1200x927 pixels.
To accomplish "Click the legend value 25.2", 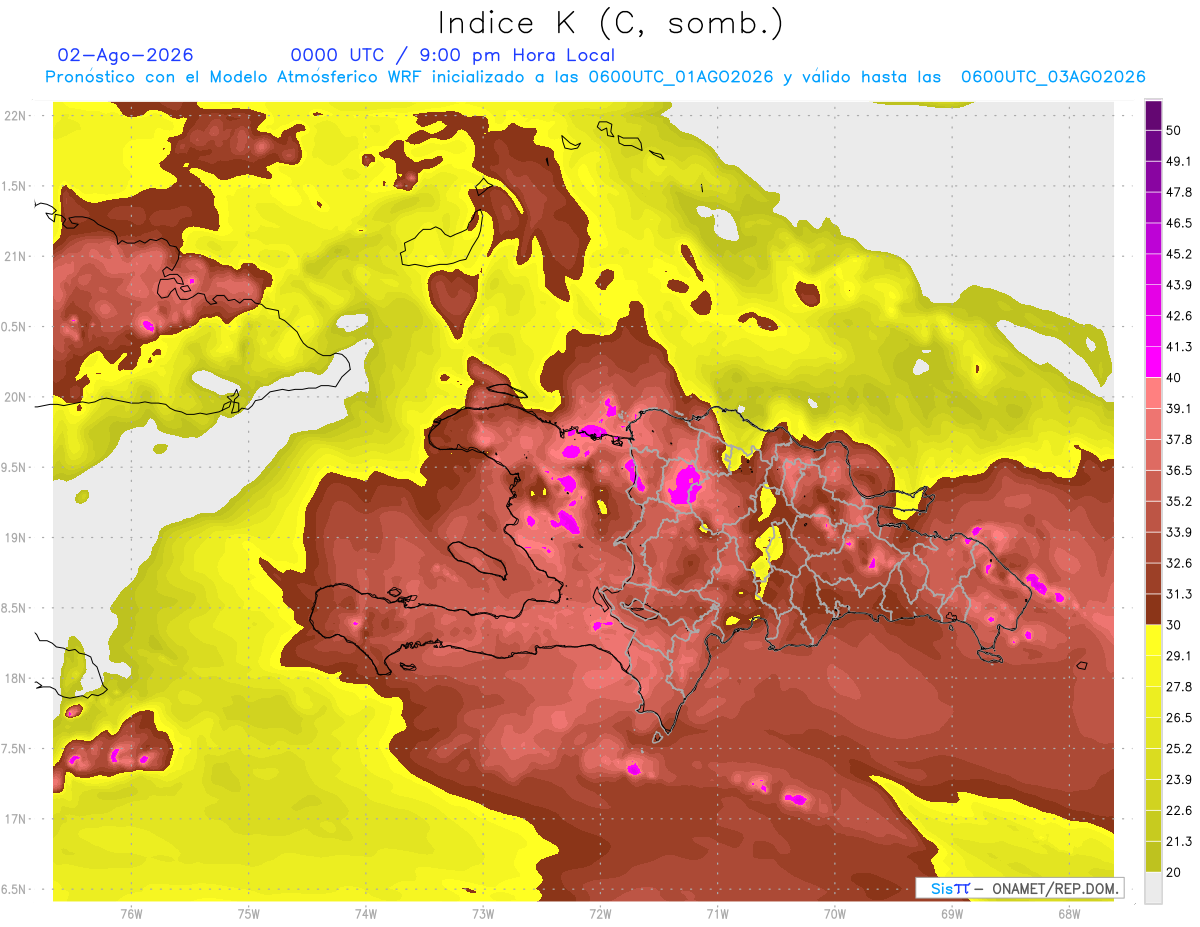I will [x=1179, y=748].
